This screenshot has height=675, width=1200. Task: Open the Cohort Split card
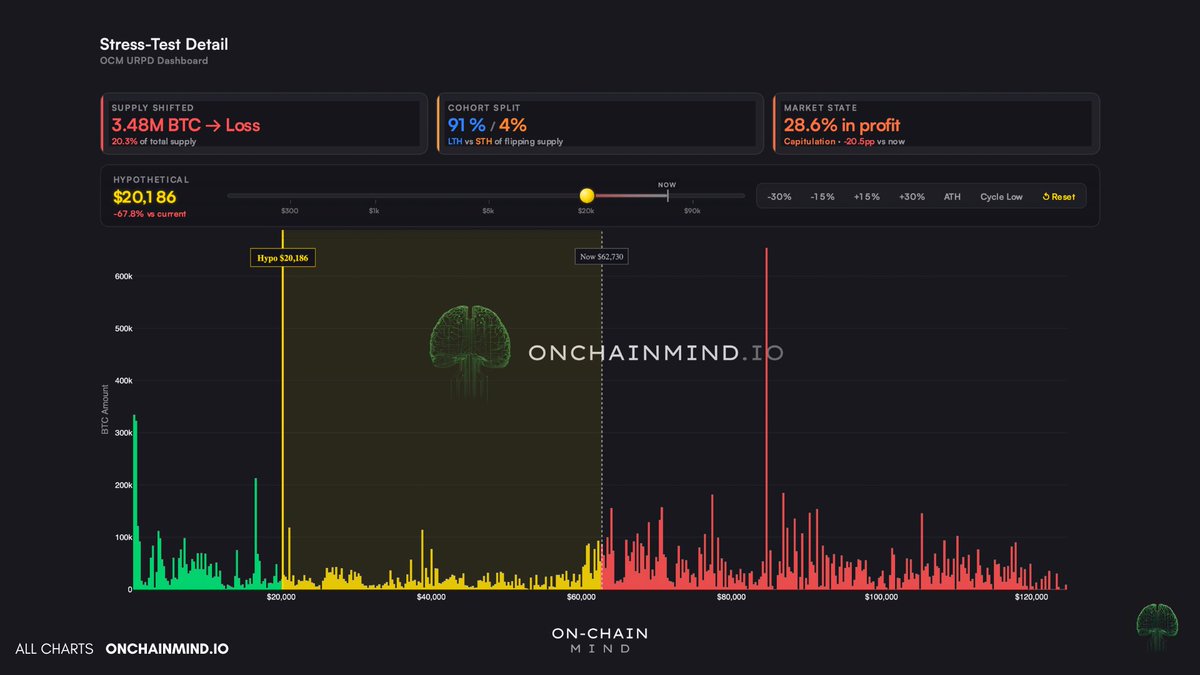600,123
